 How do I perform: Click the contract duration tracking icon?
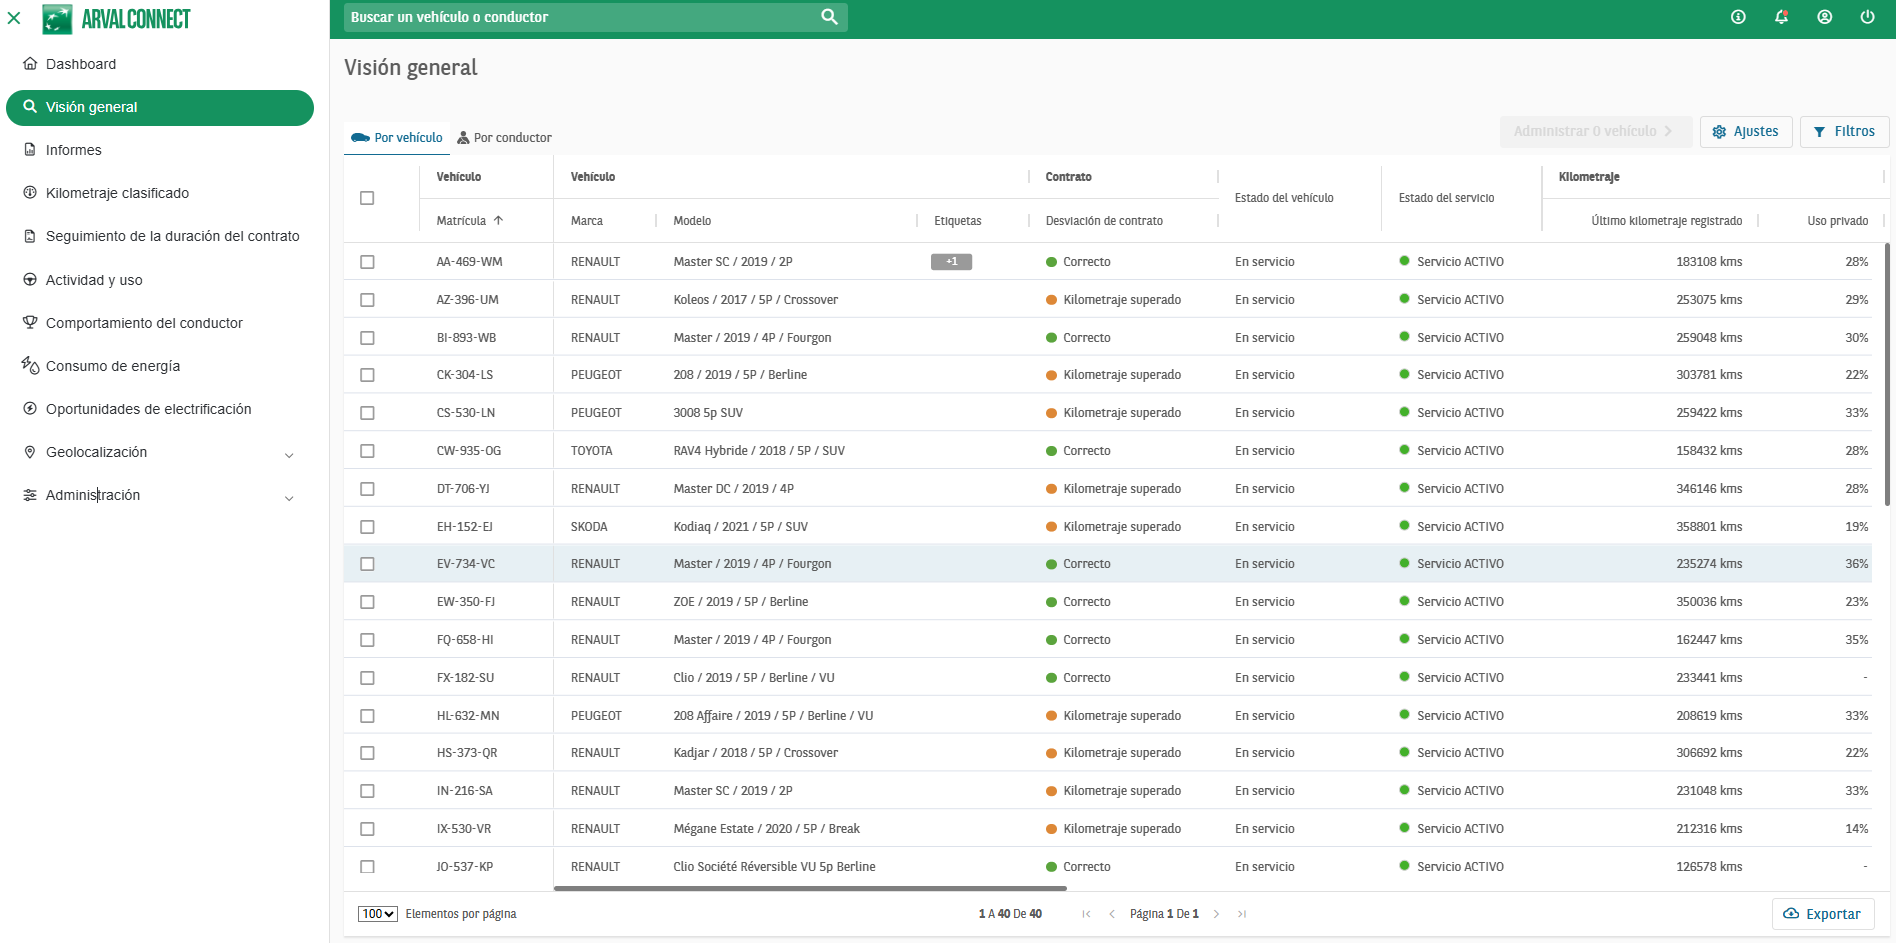(x=30, y=236)
